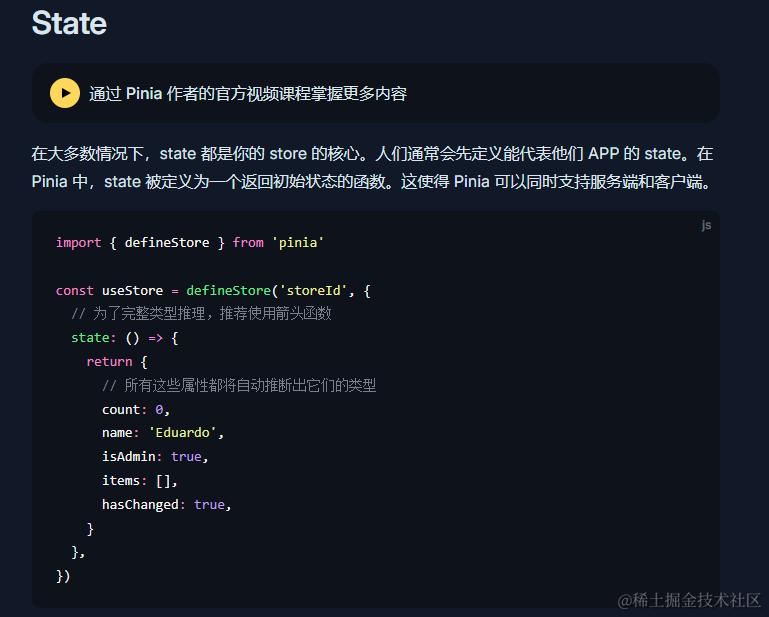The height and width of the screenshot is (617, 769).
Task: Click the return keyword in code
Action: pyautogui.click(x=109, y=361)
